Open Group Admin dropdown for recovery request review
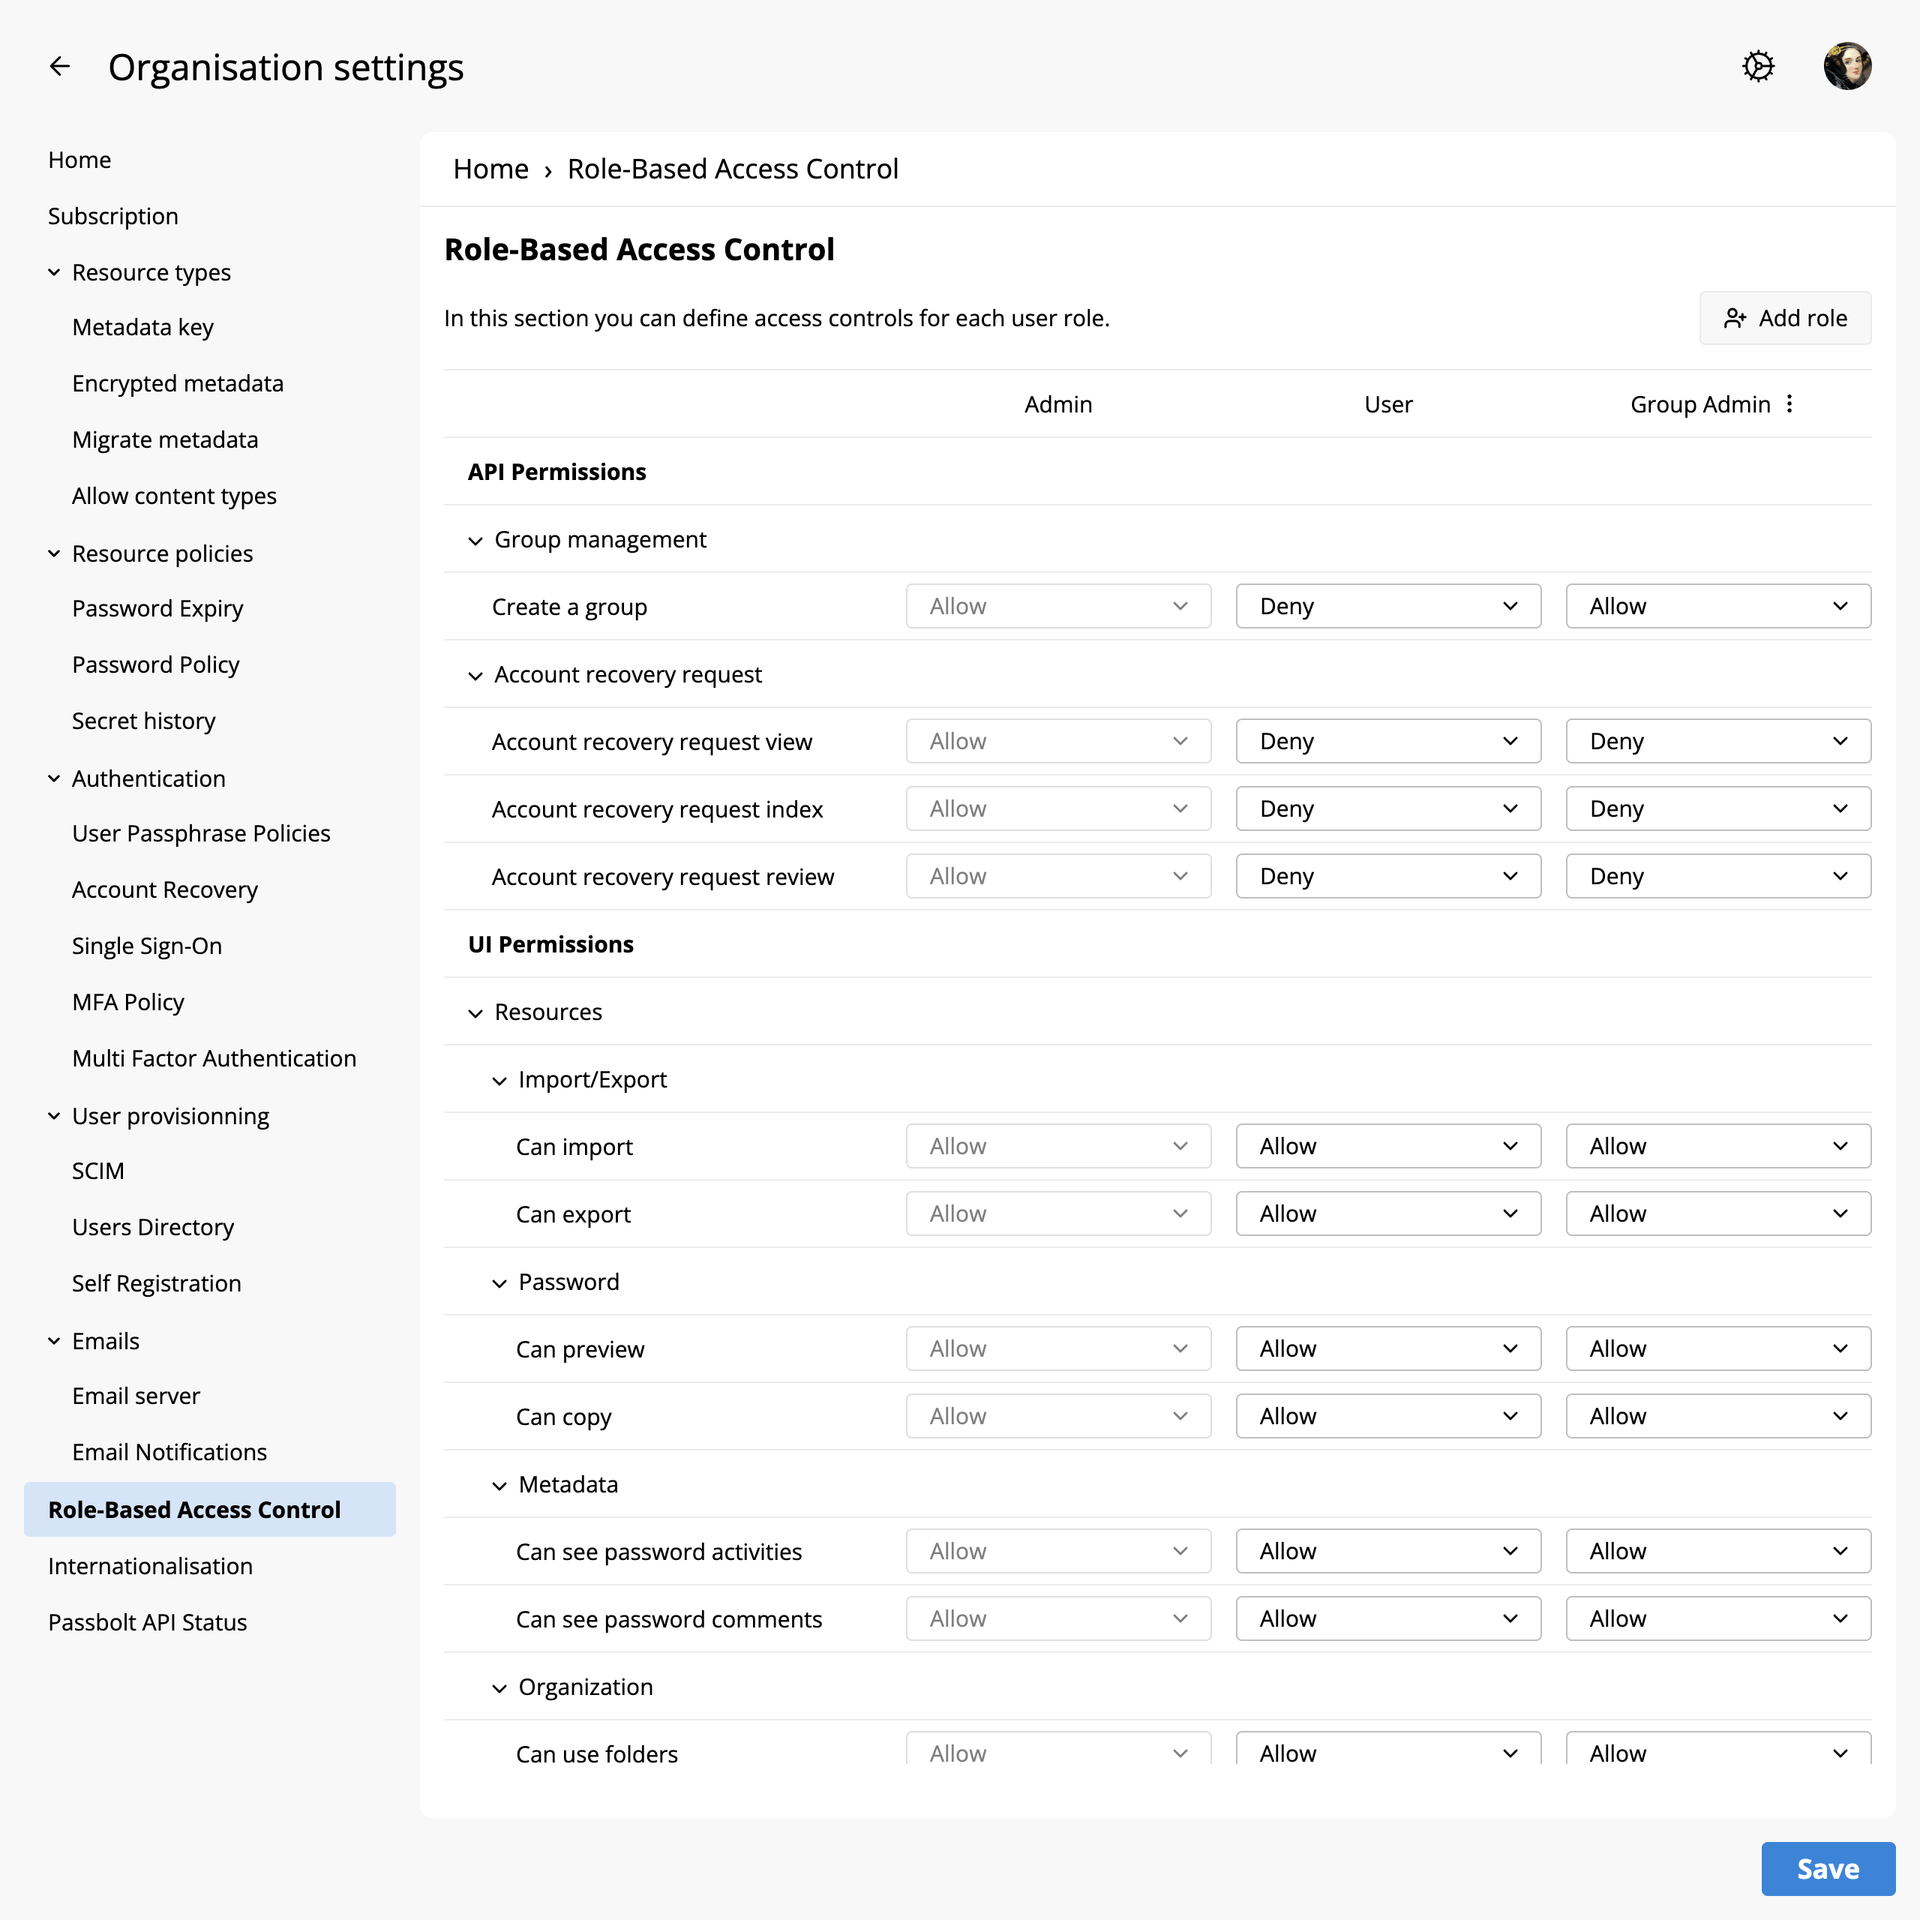 pos(1717,877)
